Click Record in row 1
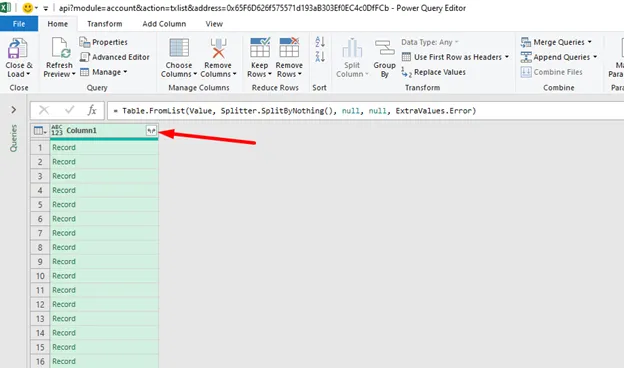The height and width of the screenshot is (368, 624). pyautogui.click(x=64, y=148)
